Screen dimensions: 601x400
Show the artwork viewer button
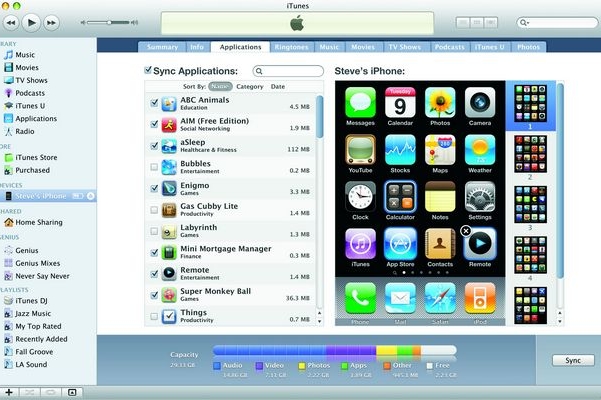[72, 392]
